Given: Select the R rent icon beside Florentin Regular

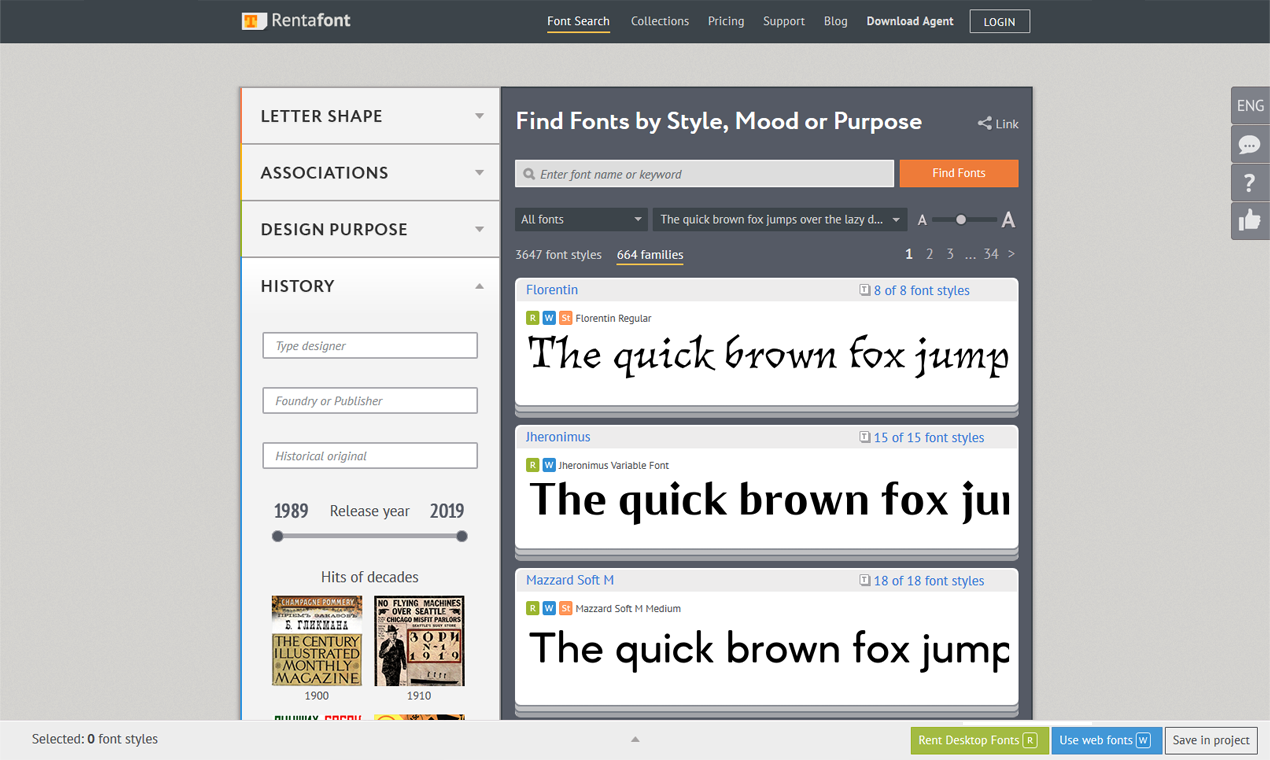Looking at the screenshot, I should [x=532, y=317].
